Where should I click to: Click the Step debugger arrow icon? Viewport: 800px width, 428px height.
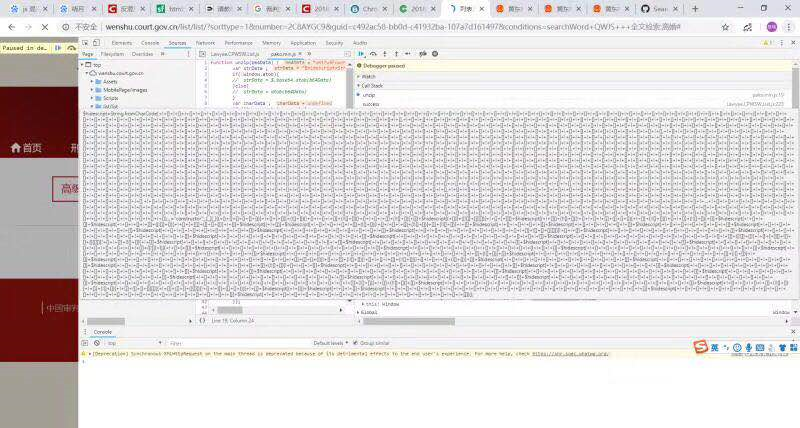pyautogui.click(x=408, y=54)
